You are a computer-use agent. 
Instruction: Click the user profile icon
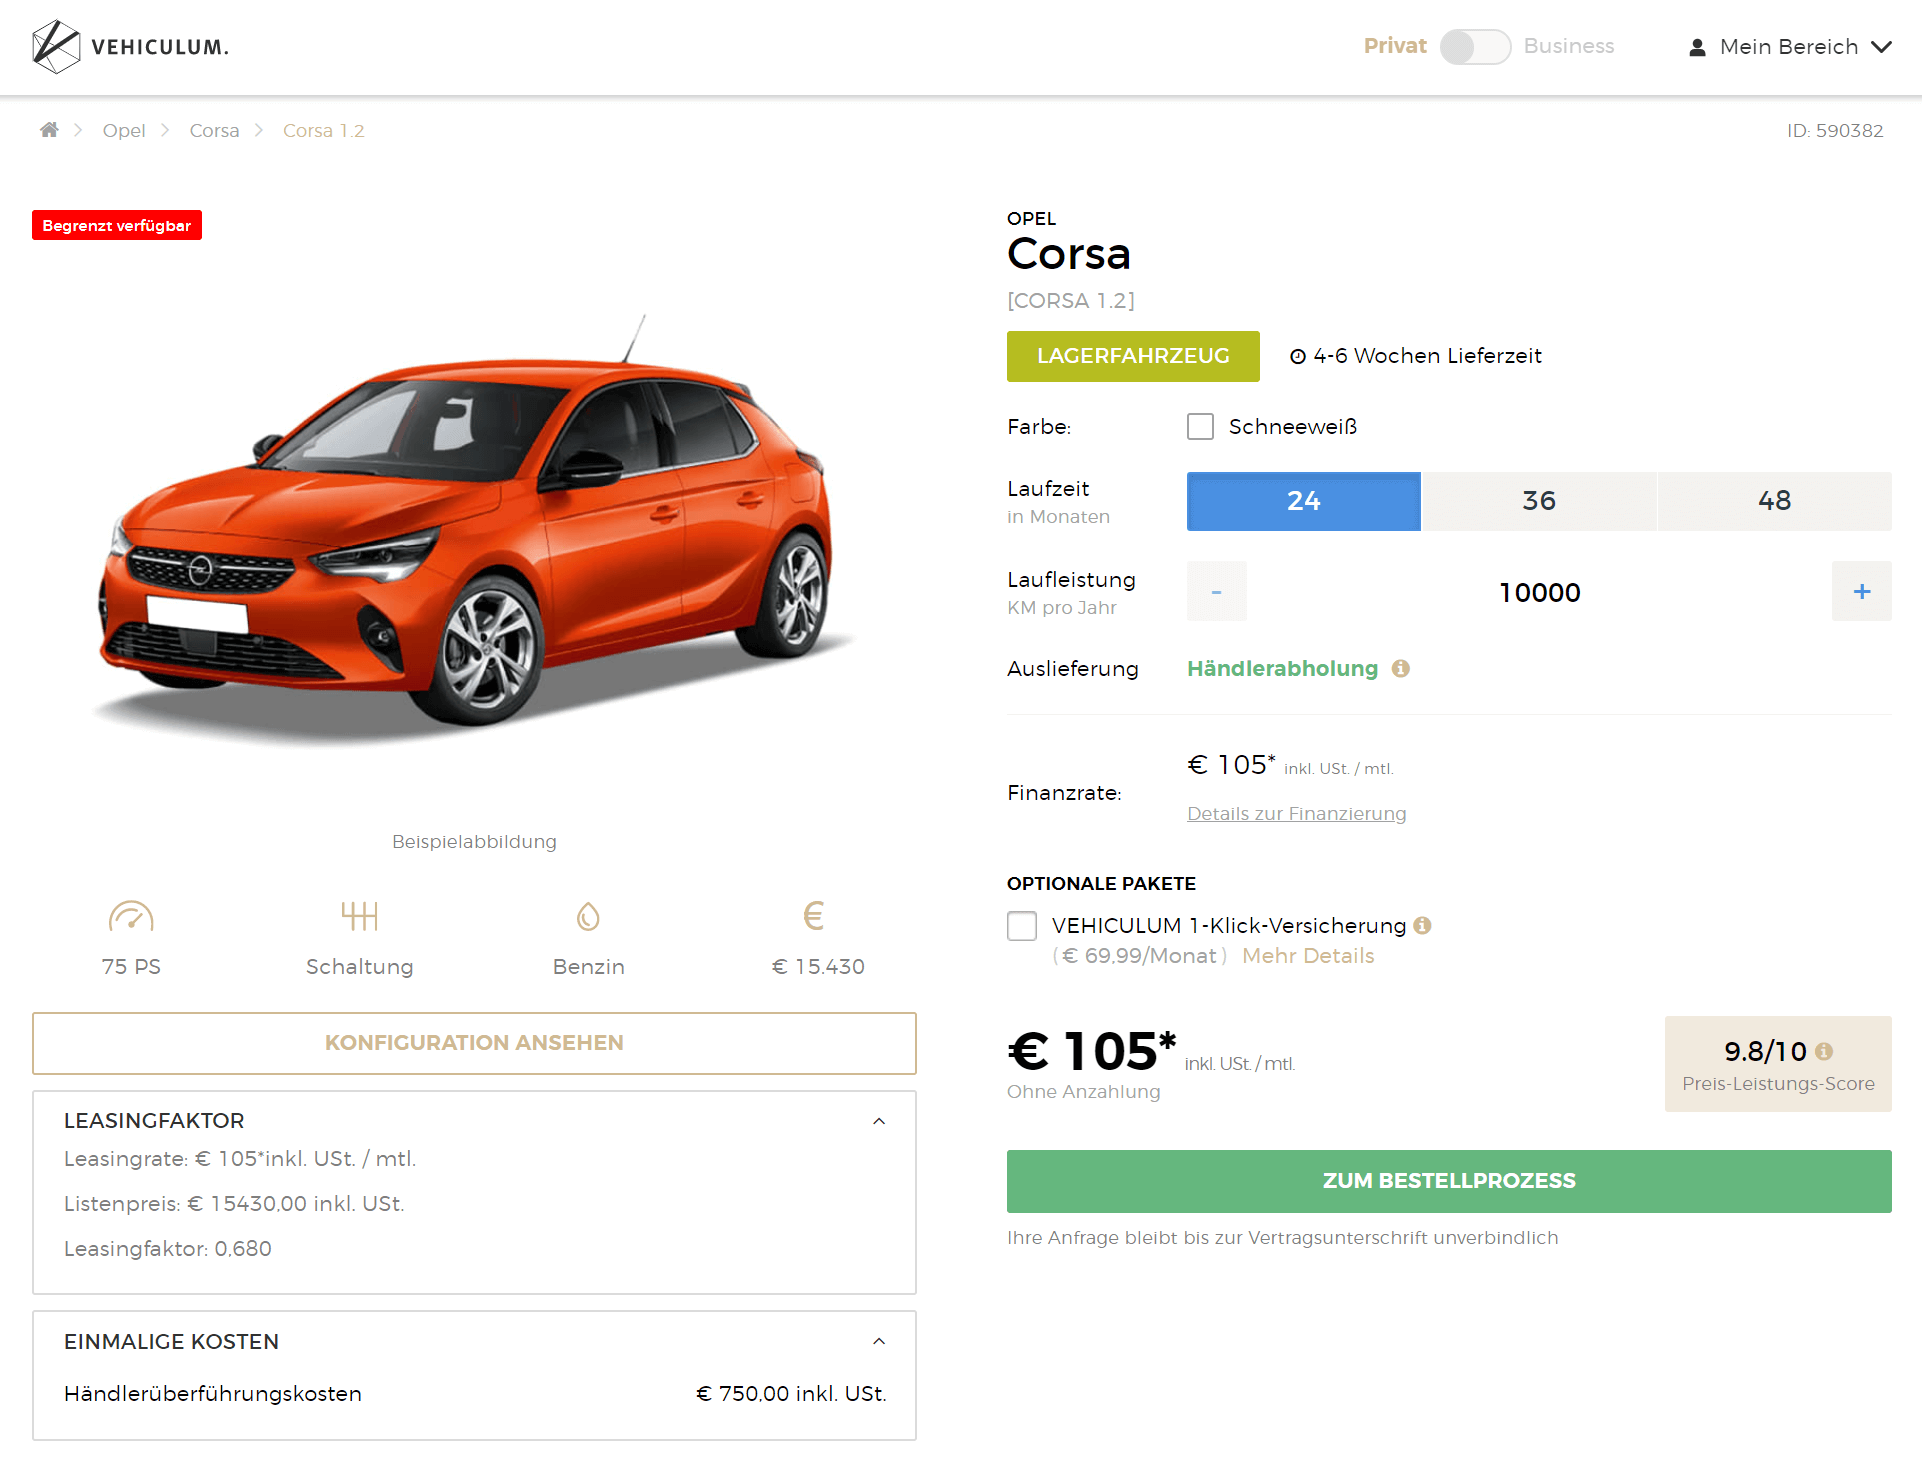click(1697, 47)
